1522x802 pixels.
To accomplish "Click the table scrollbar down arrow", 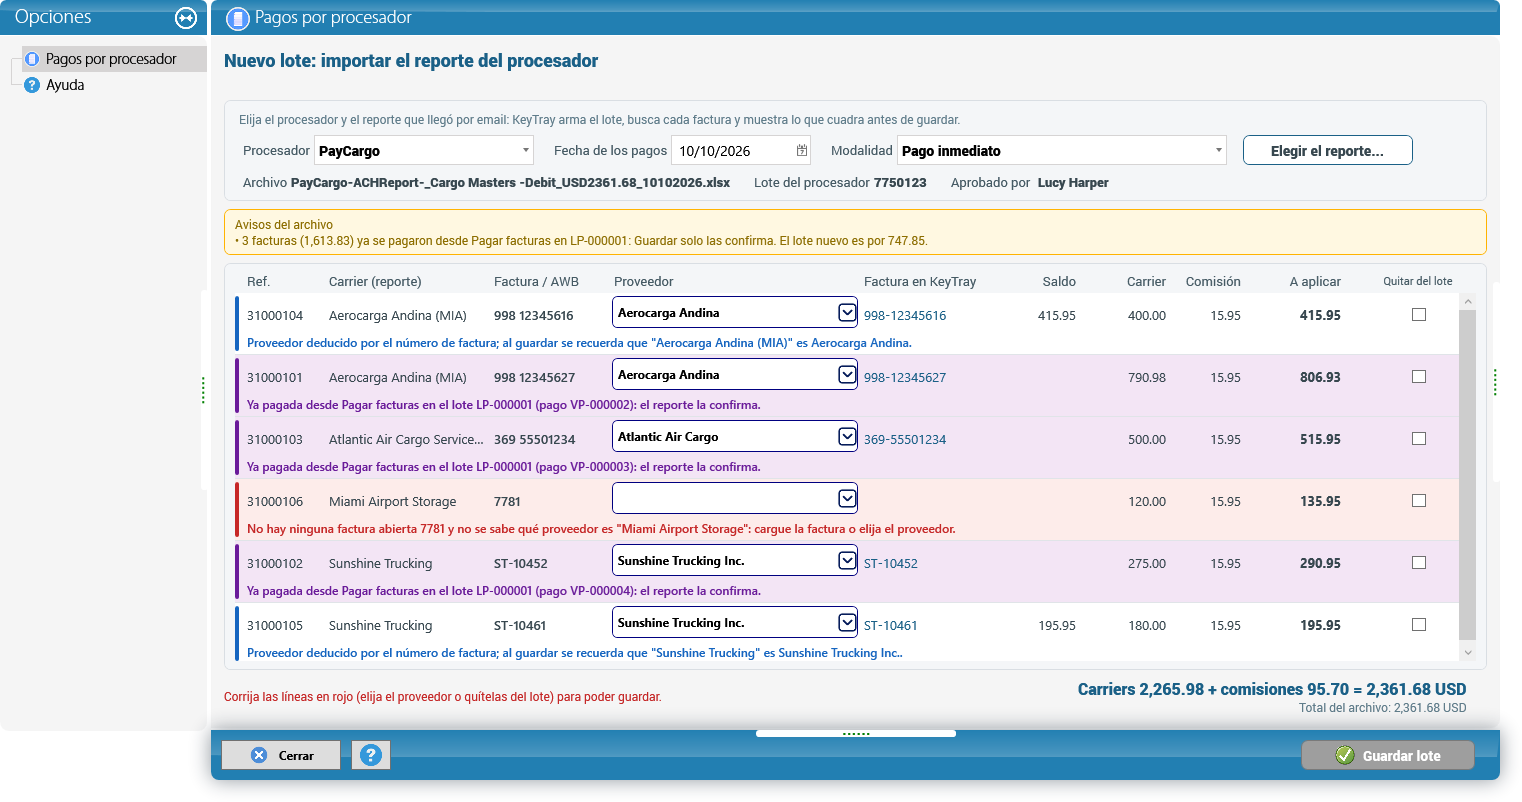I will (x=1468, y=652).
